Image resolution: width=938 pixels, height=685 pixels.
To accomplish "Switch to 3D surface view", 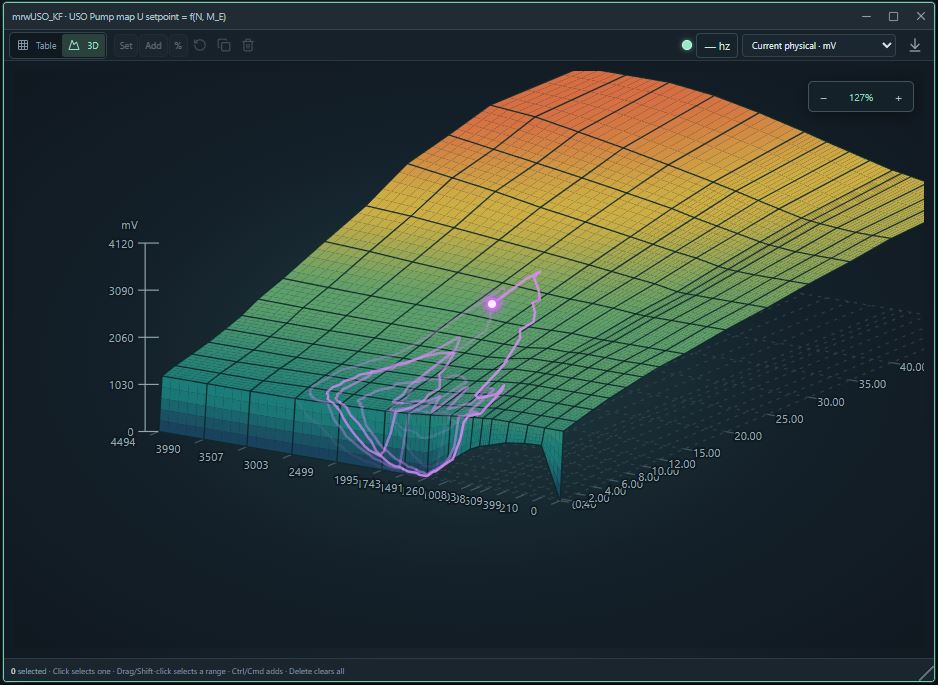I will (84, 45).
